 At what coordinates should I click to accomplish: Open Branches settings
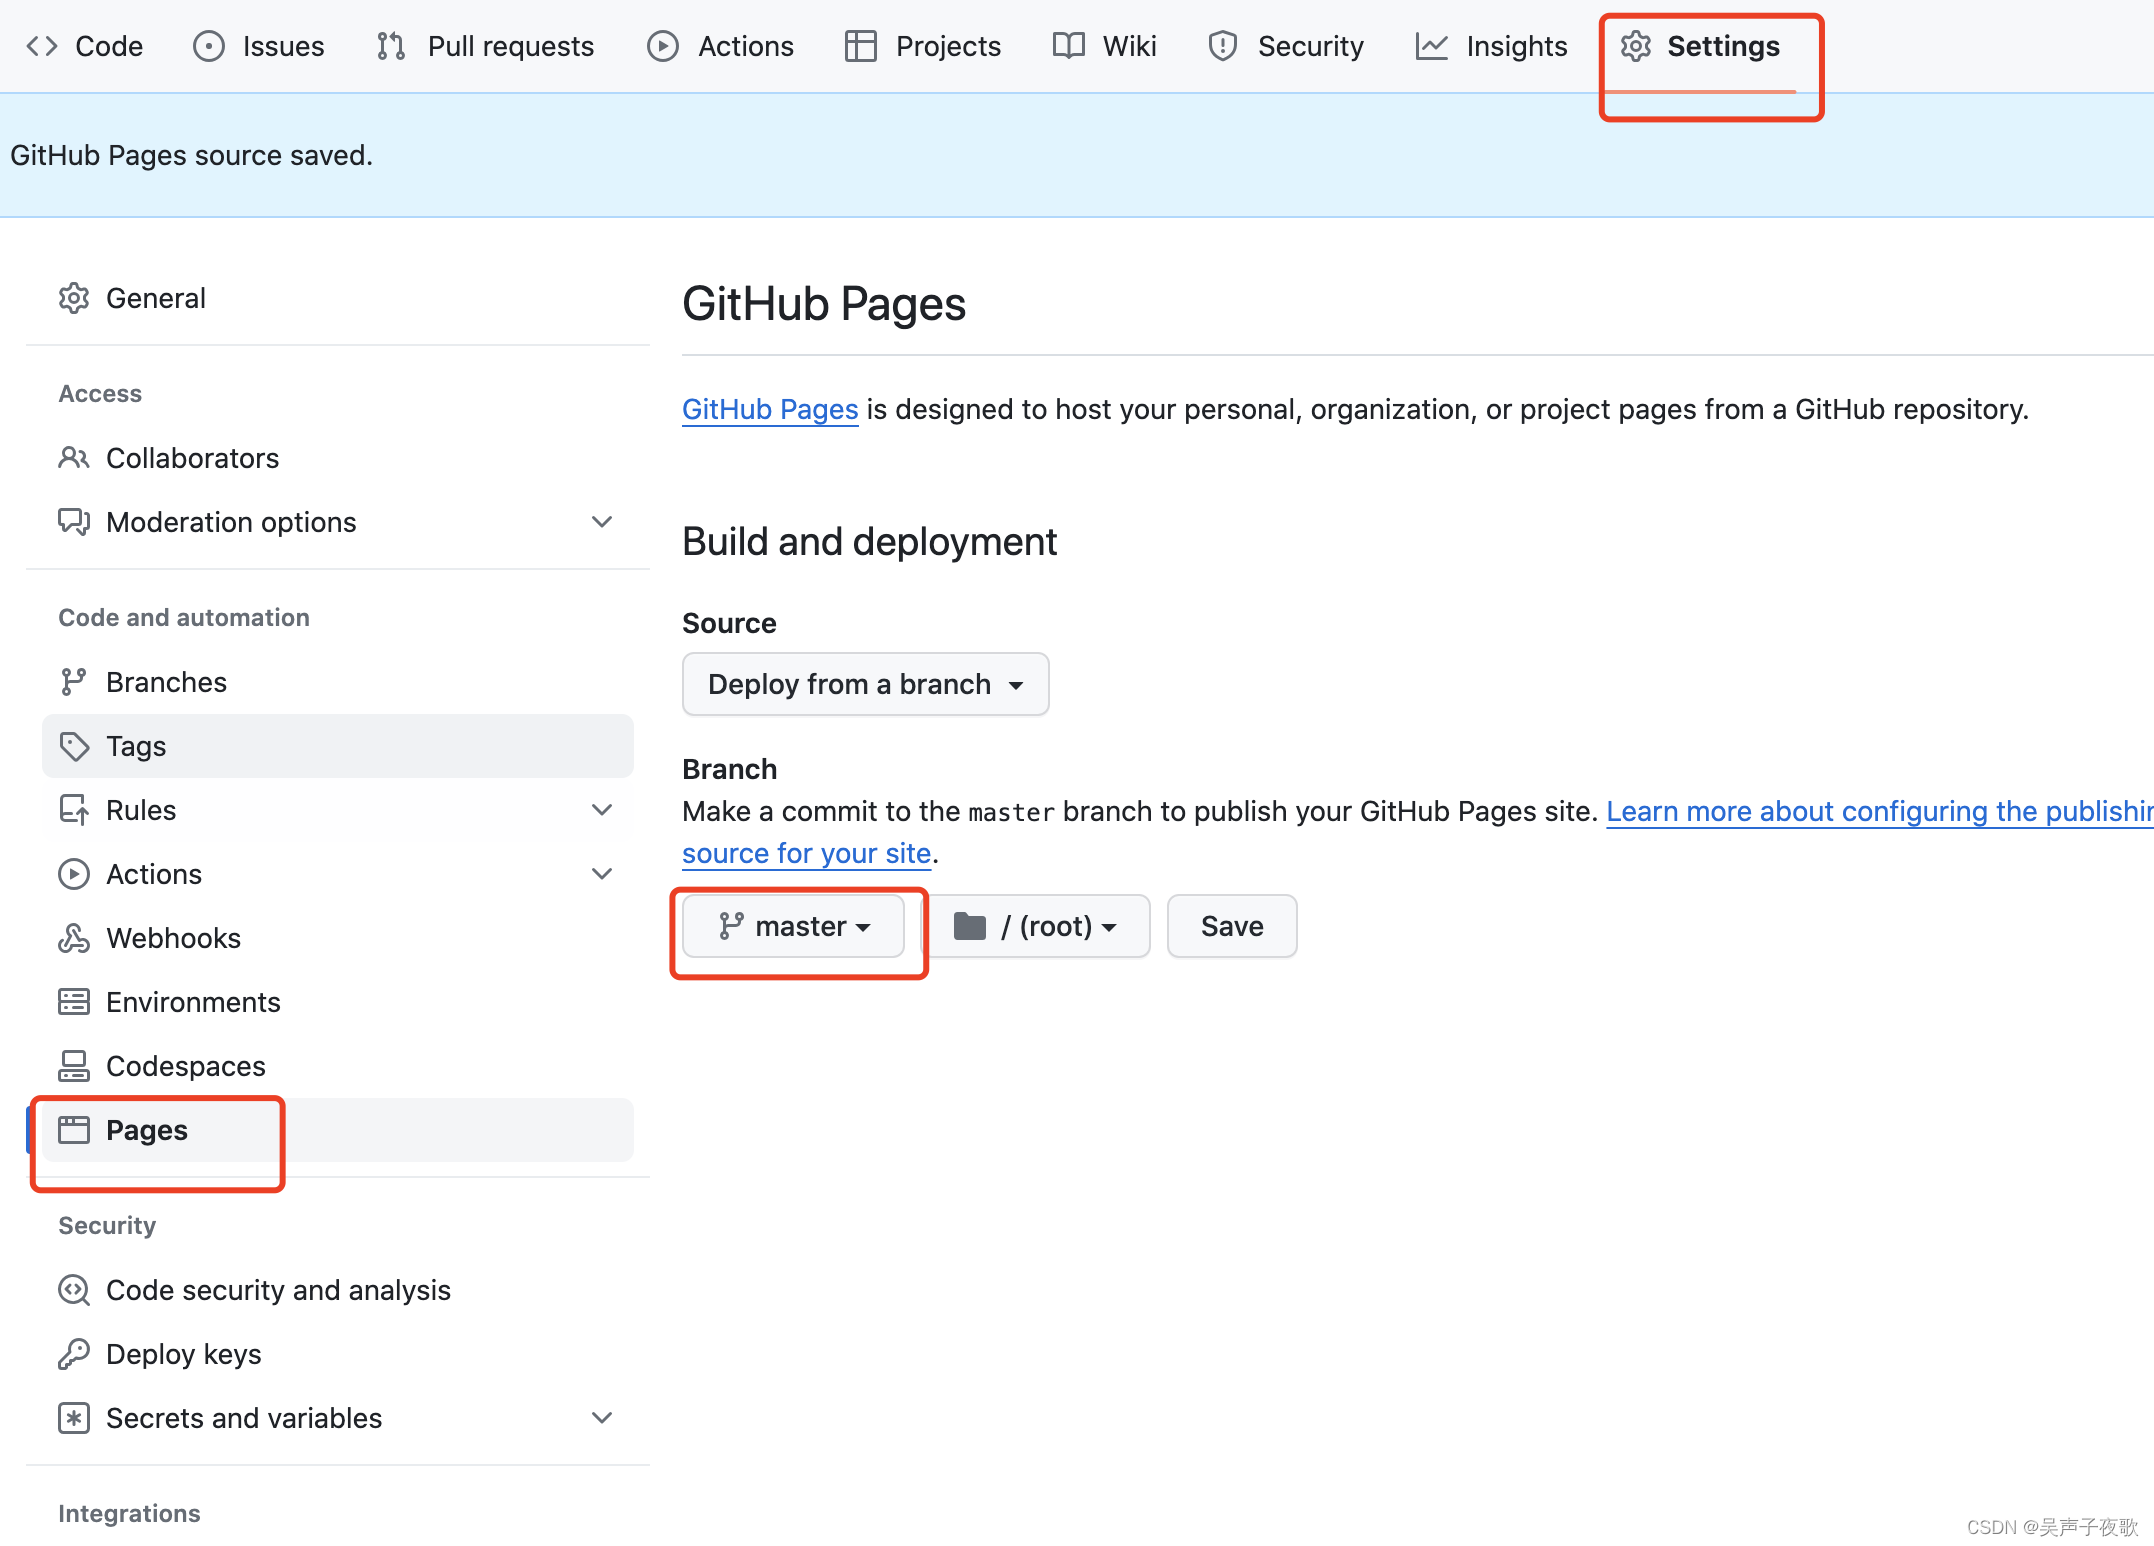tap(338, 682)
